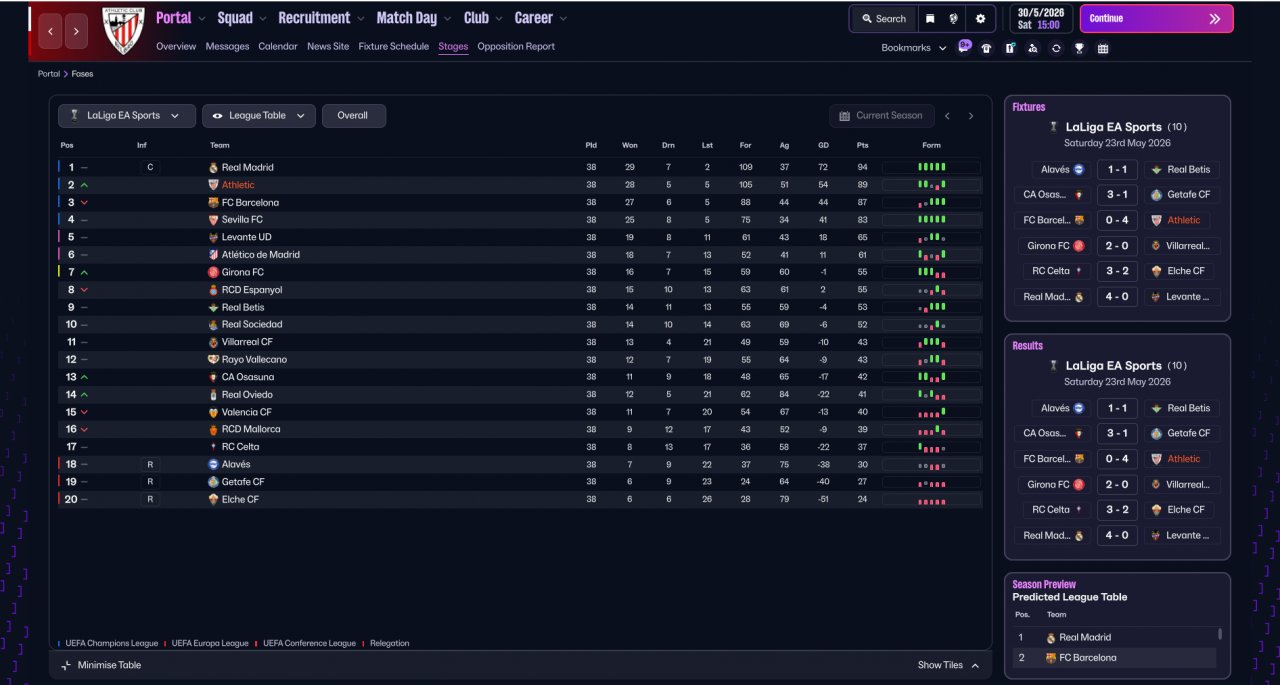Click the 3 - 2 score in Results panel
The height and width of the screenshot is (685, 1280).
1117,509
